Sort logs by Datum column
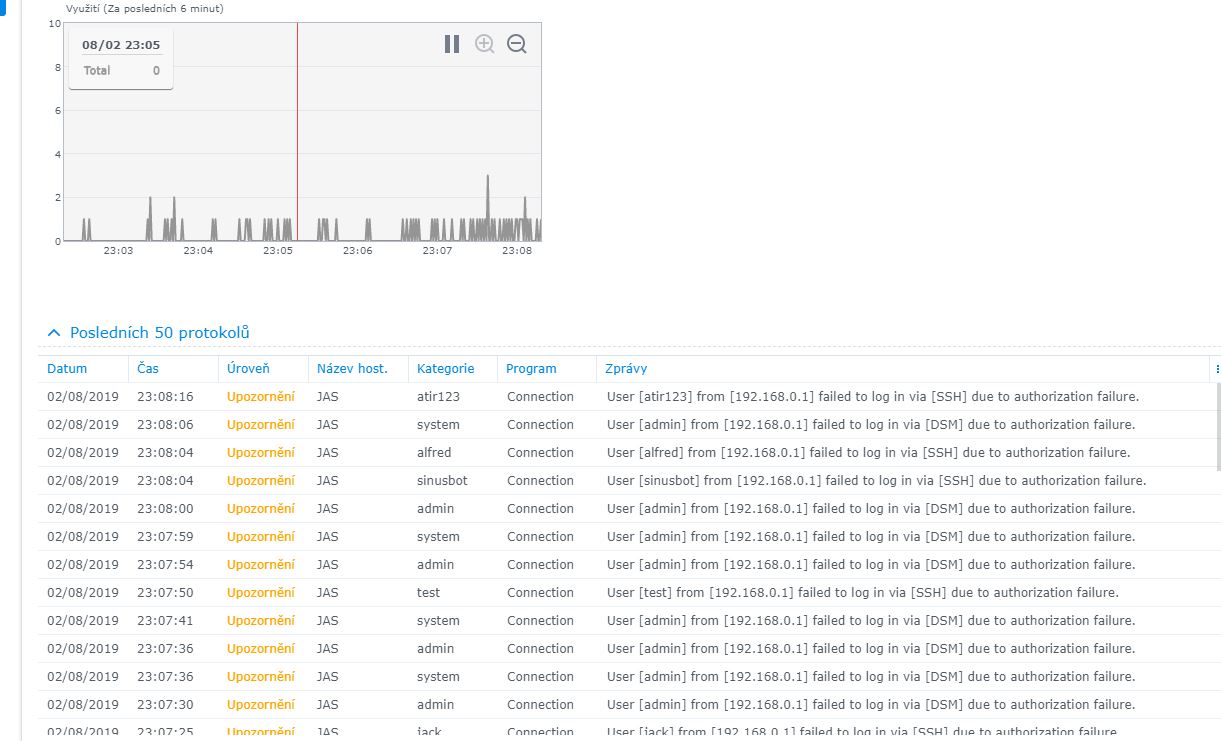This screenshot has width=1221, height=741. [67, 369]
